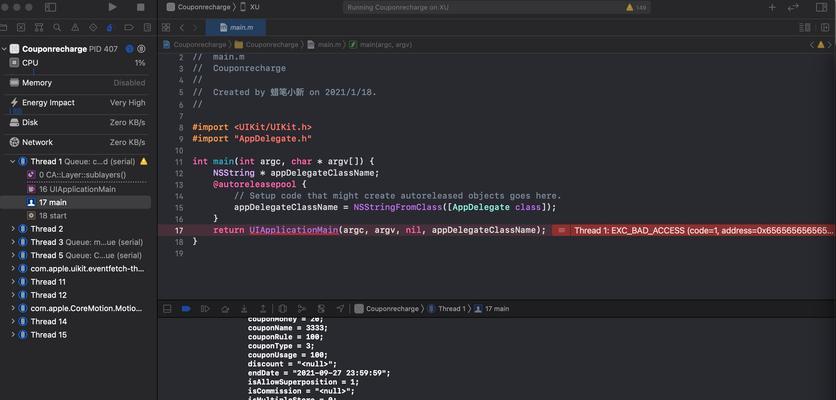Open the source control navigator
This screenshot has height=400, width=836.
(20, 28)
